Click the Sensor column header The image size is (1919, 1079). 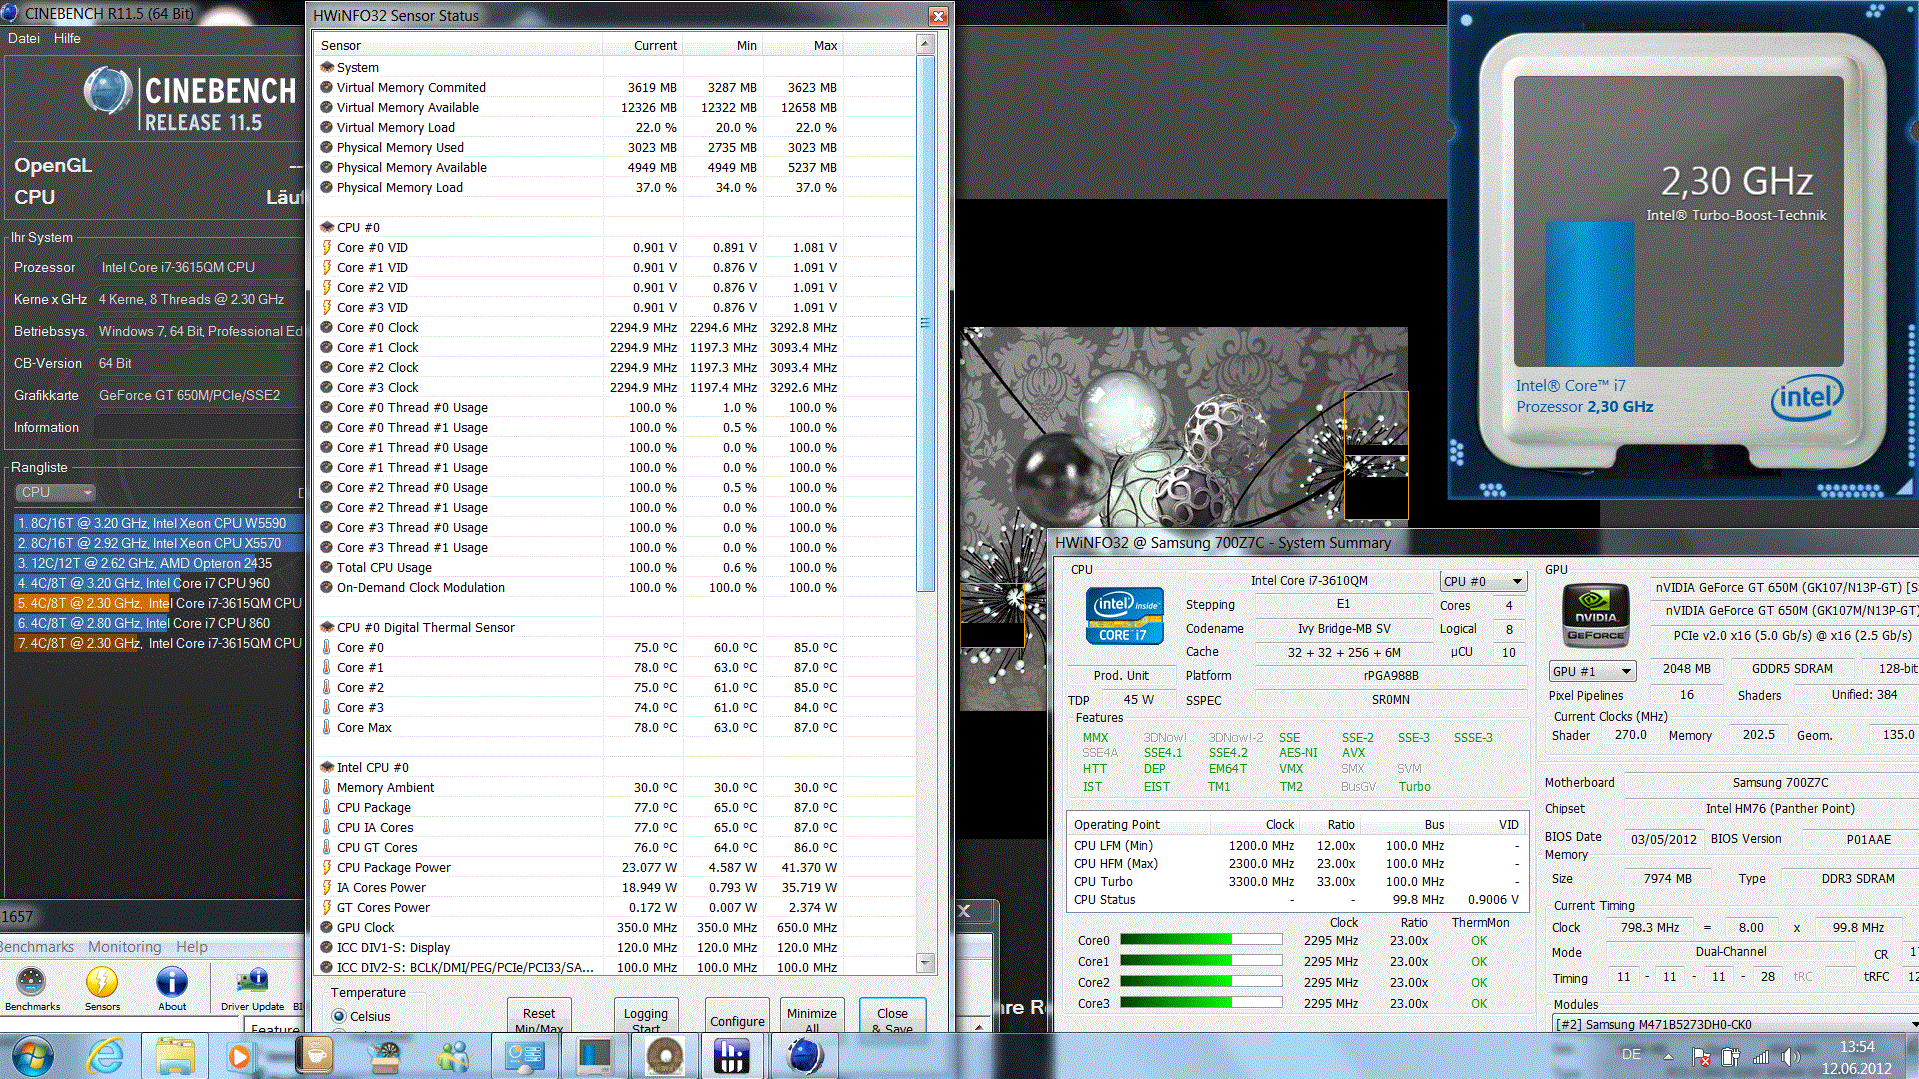click(459, 45)
